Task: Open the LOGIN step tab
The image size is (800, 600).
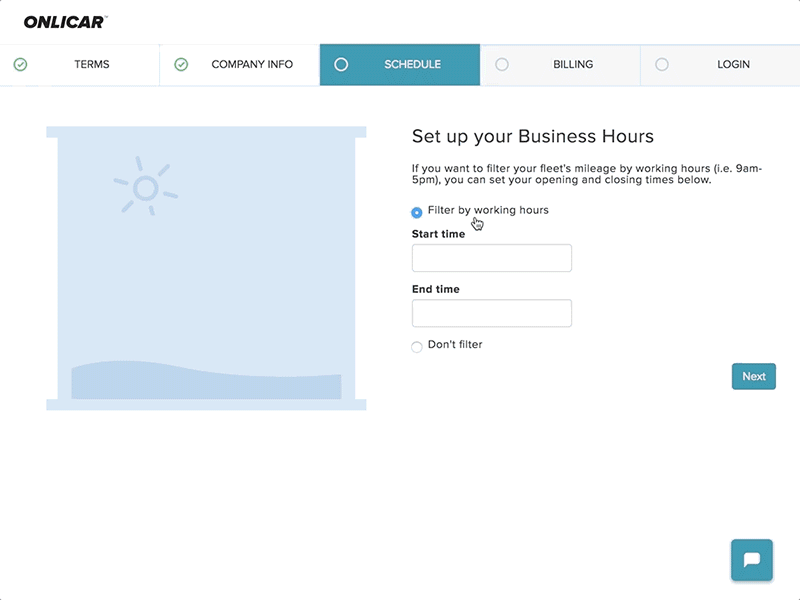Action: pos(720,65)
